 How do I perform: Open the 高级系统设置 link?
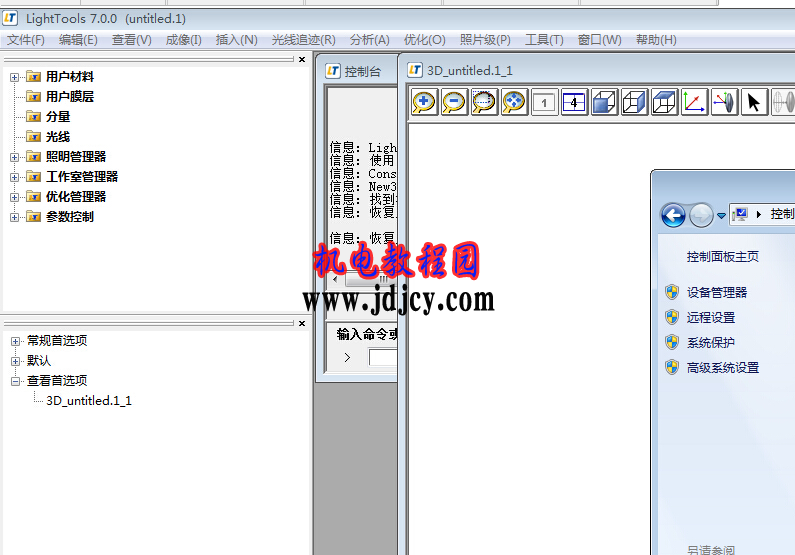pos(723,368)
